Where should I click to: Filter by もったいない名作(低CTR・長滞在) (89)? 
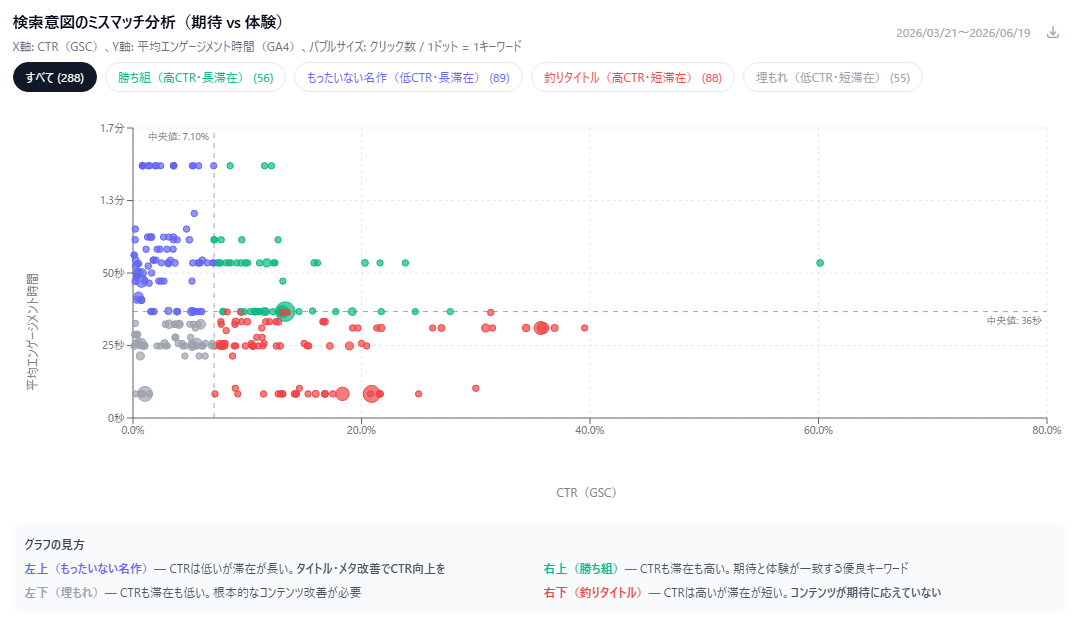[x=408, y=78]
